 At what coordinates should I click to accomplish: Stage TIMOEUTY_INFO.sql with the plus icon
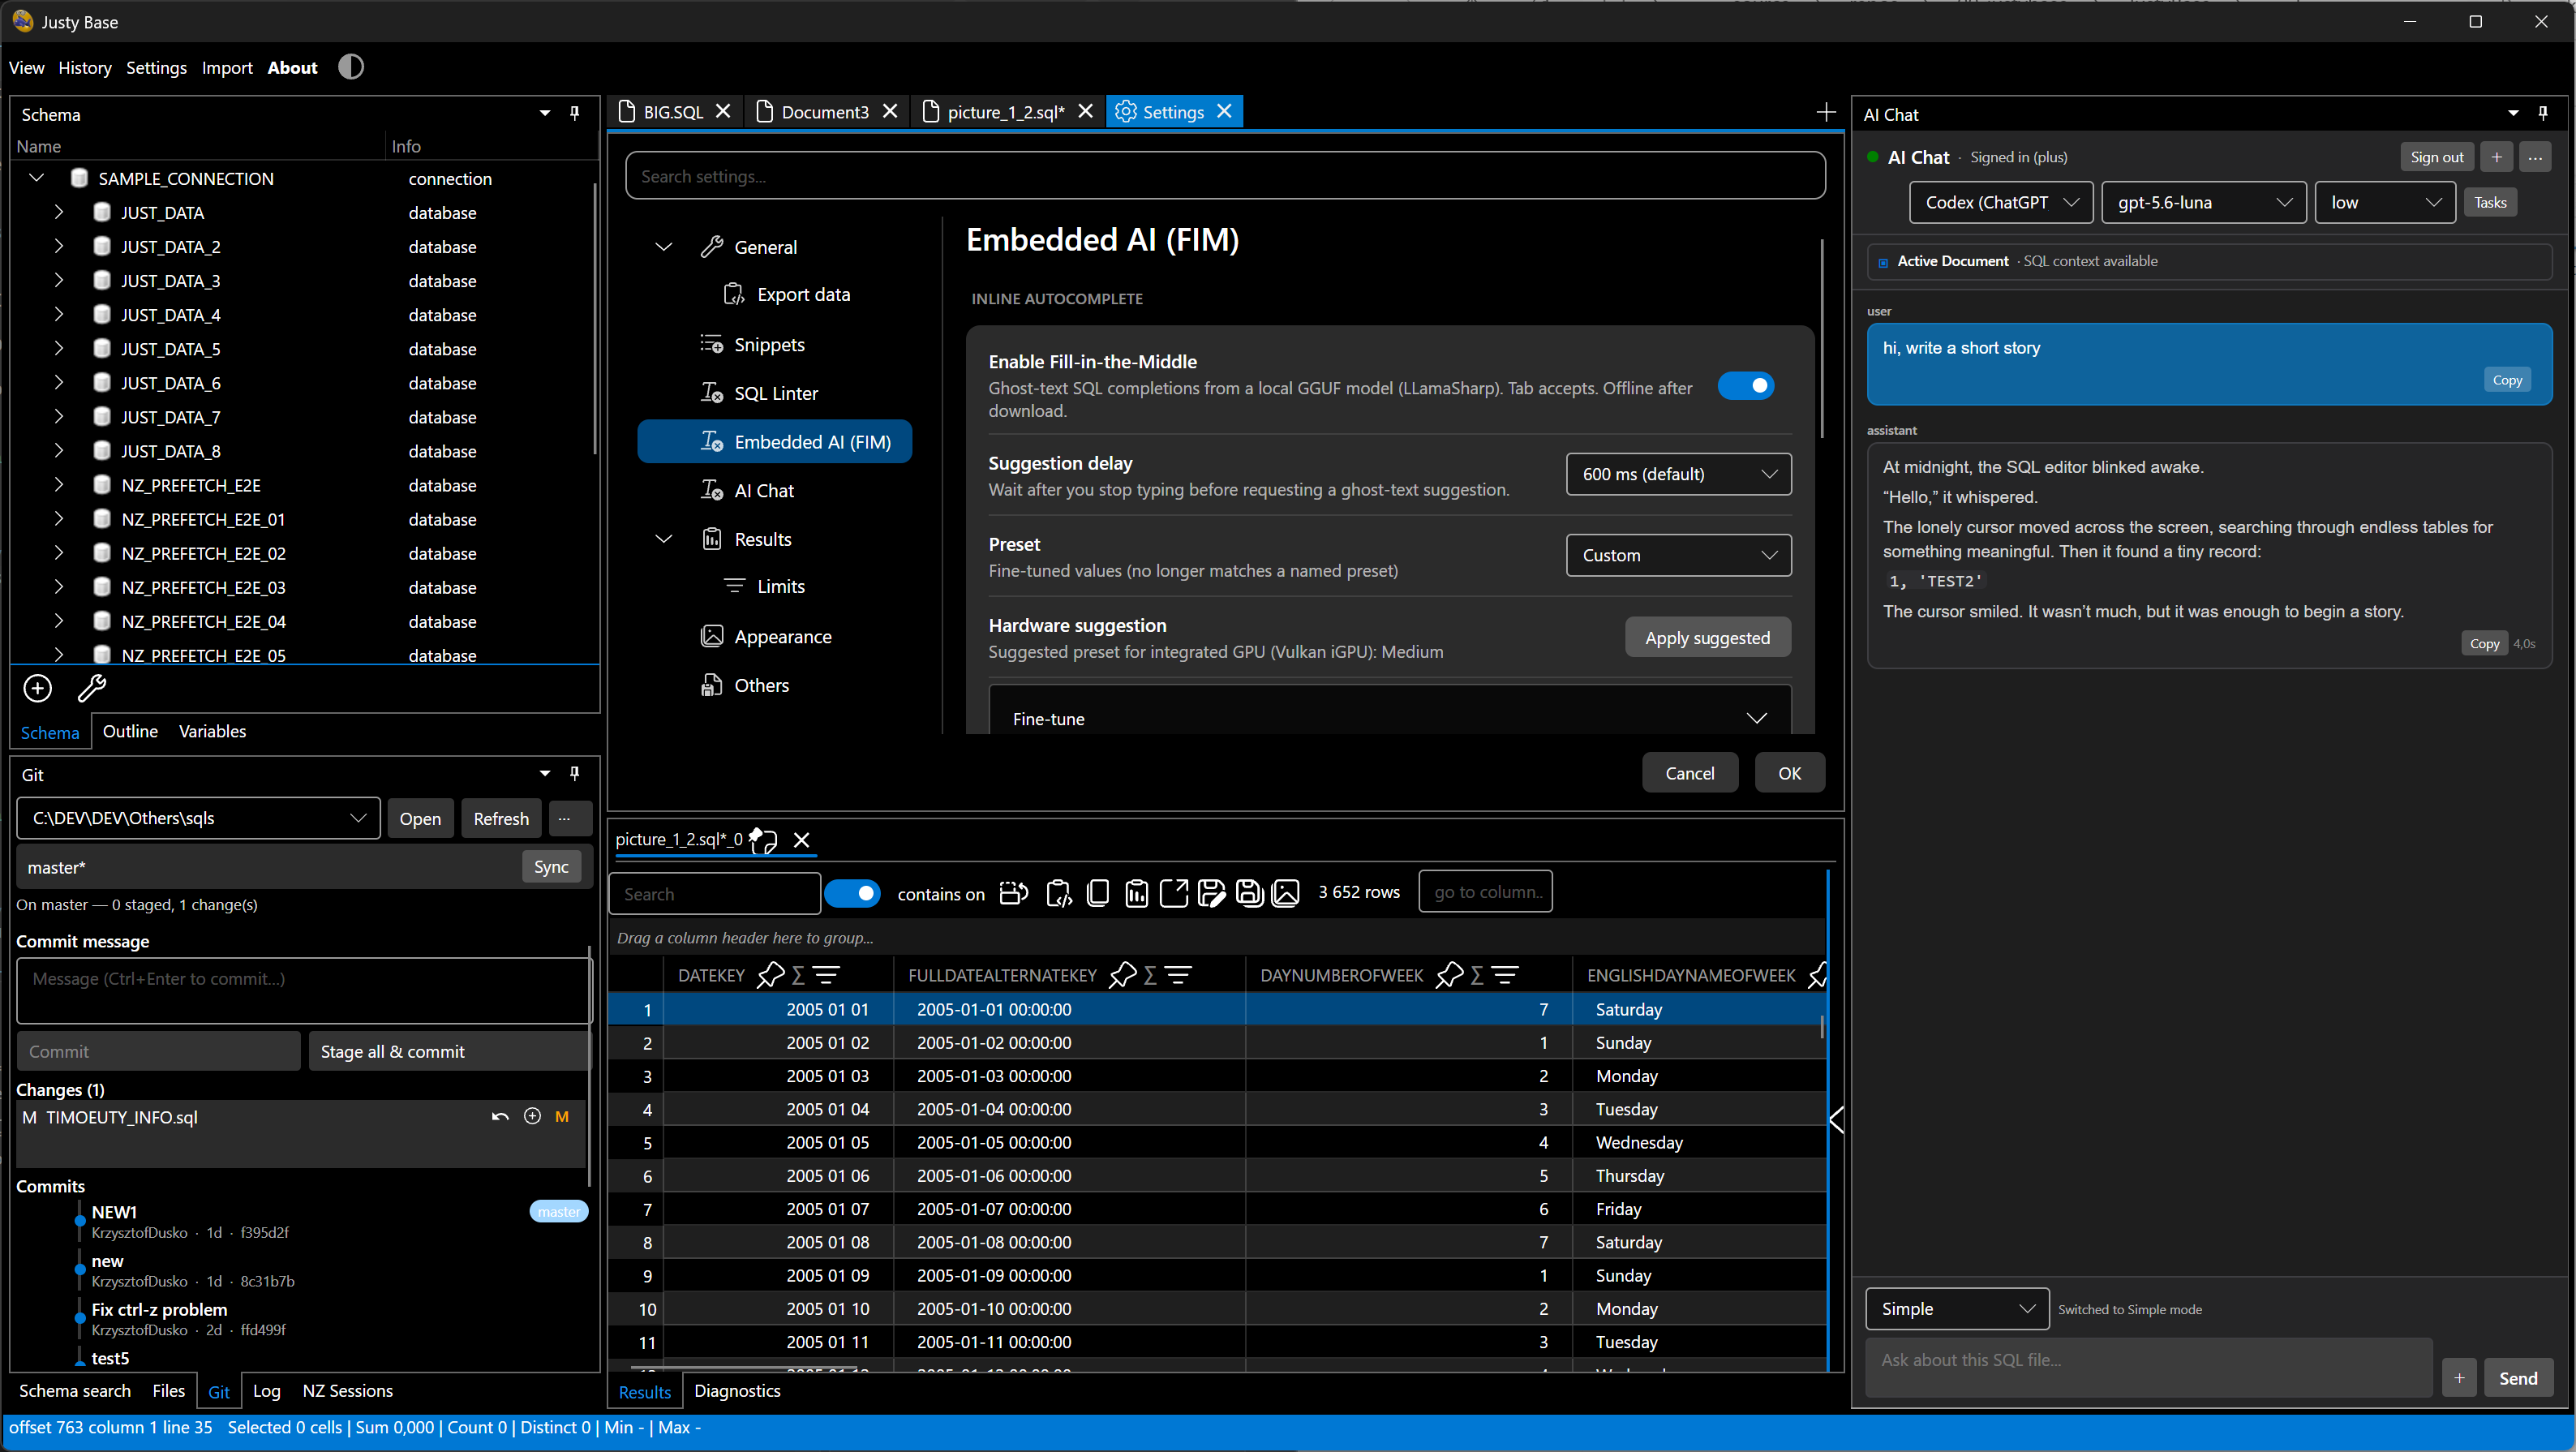[x=532, y=1116]
